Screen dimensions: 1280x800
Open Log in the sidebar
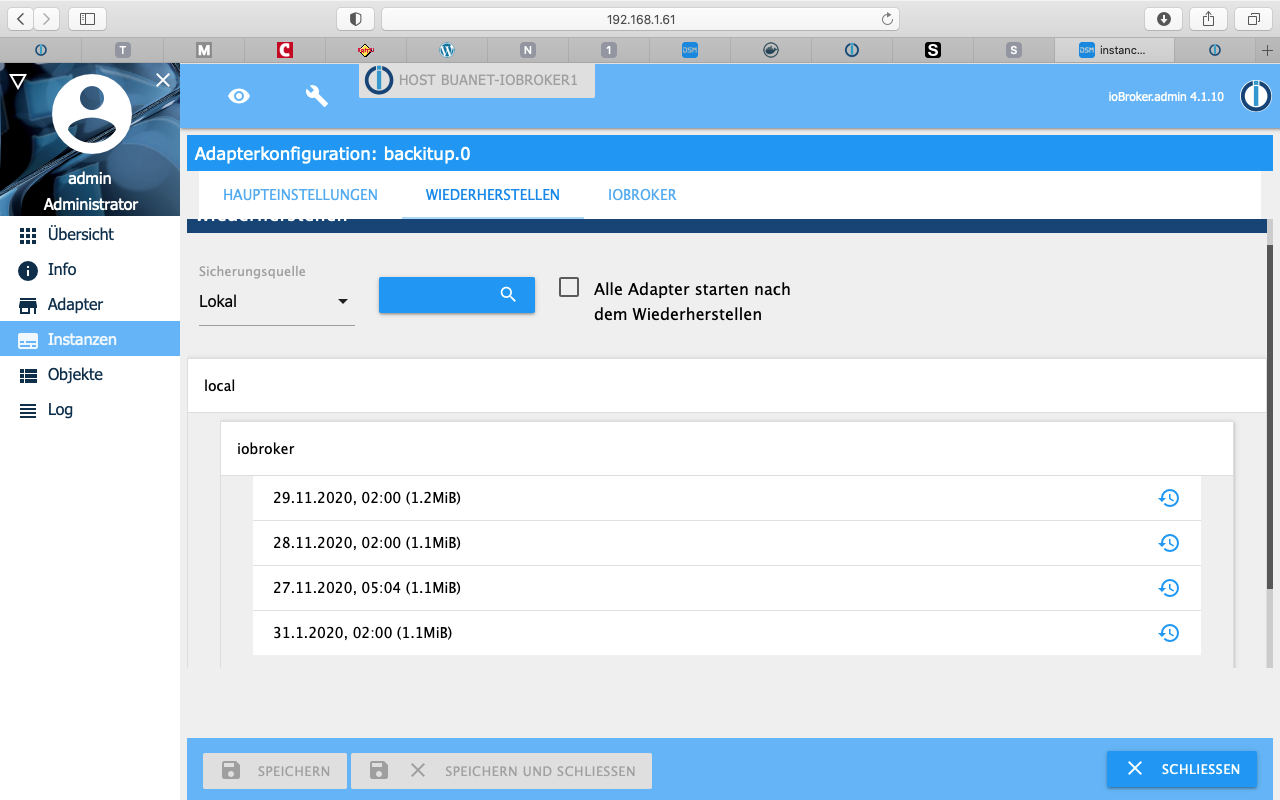90,409
